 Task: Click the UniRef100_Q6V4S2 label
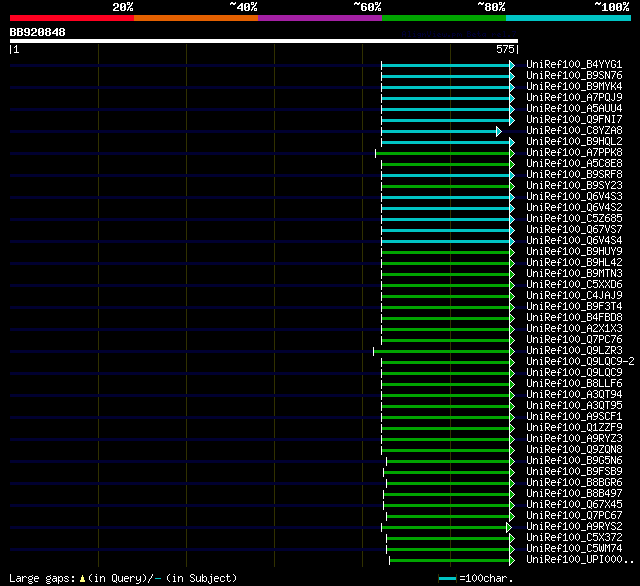(574, 208)
